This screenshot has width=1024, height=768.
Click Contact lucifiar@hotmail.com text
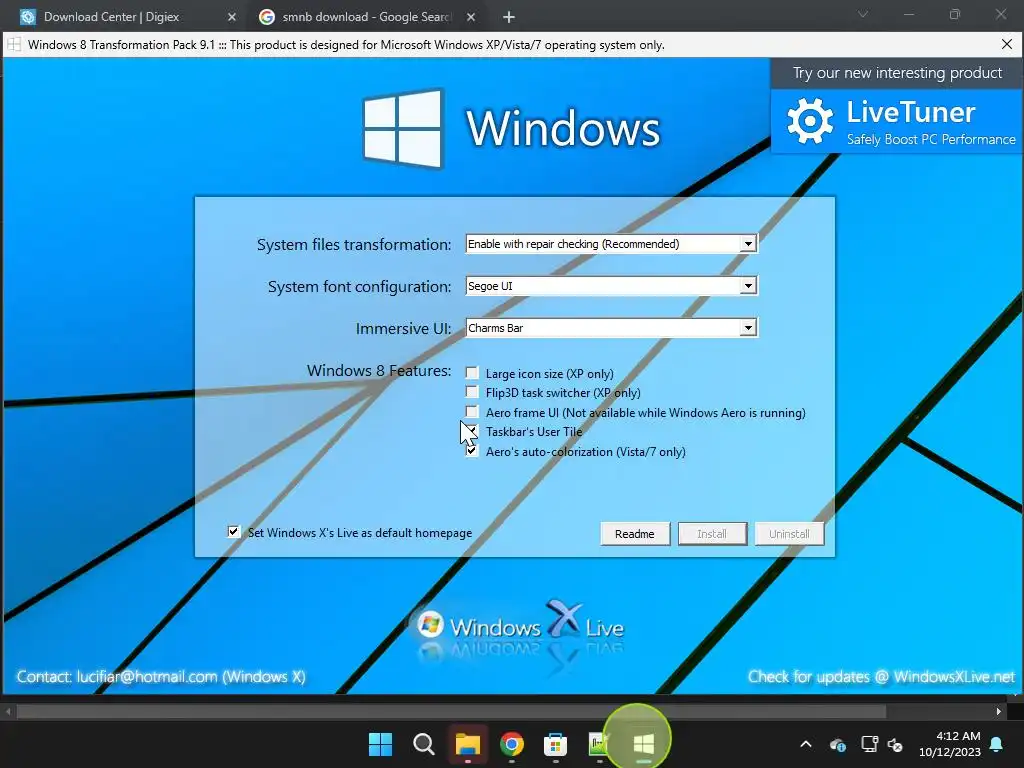pyautogui.click(x=161, y=677)
